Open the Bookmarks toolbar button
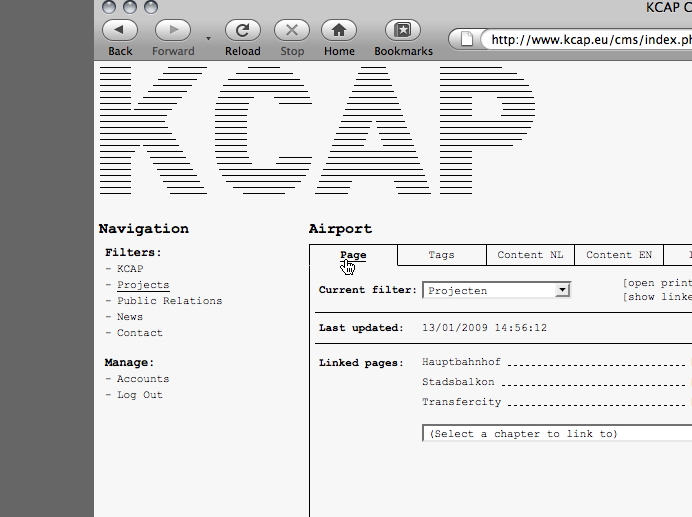 tap(403, 31)
